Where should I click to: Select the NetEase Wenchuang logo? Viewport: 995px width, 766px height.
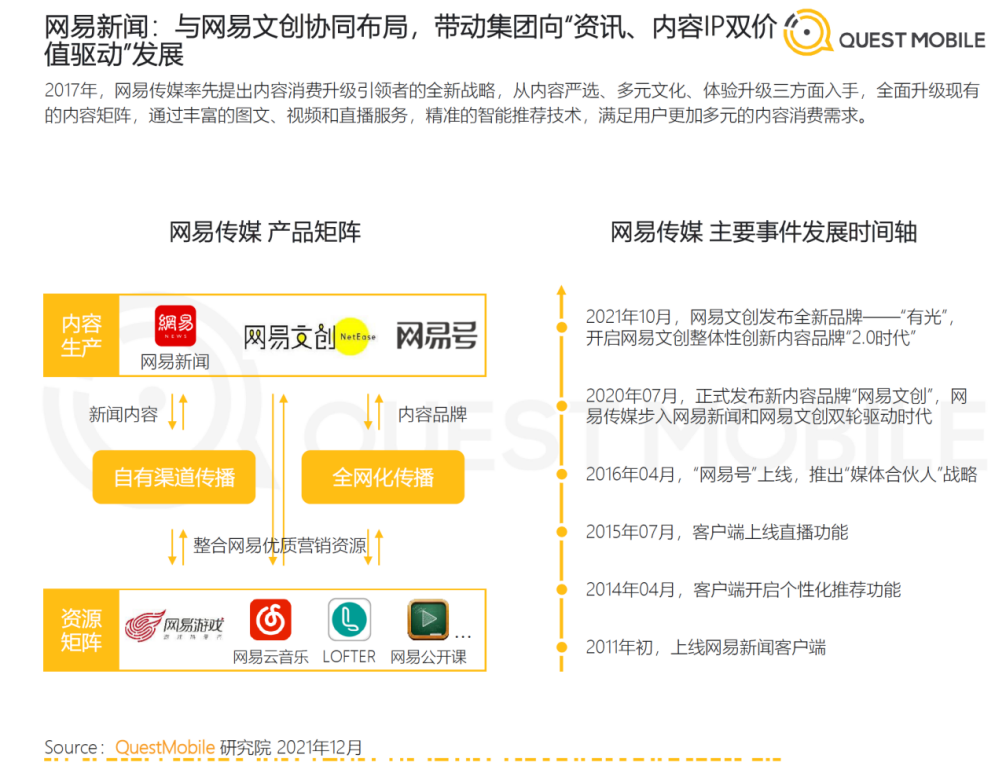310,336
